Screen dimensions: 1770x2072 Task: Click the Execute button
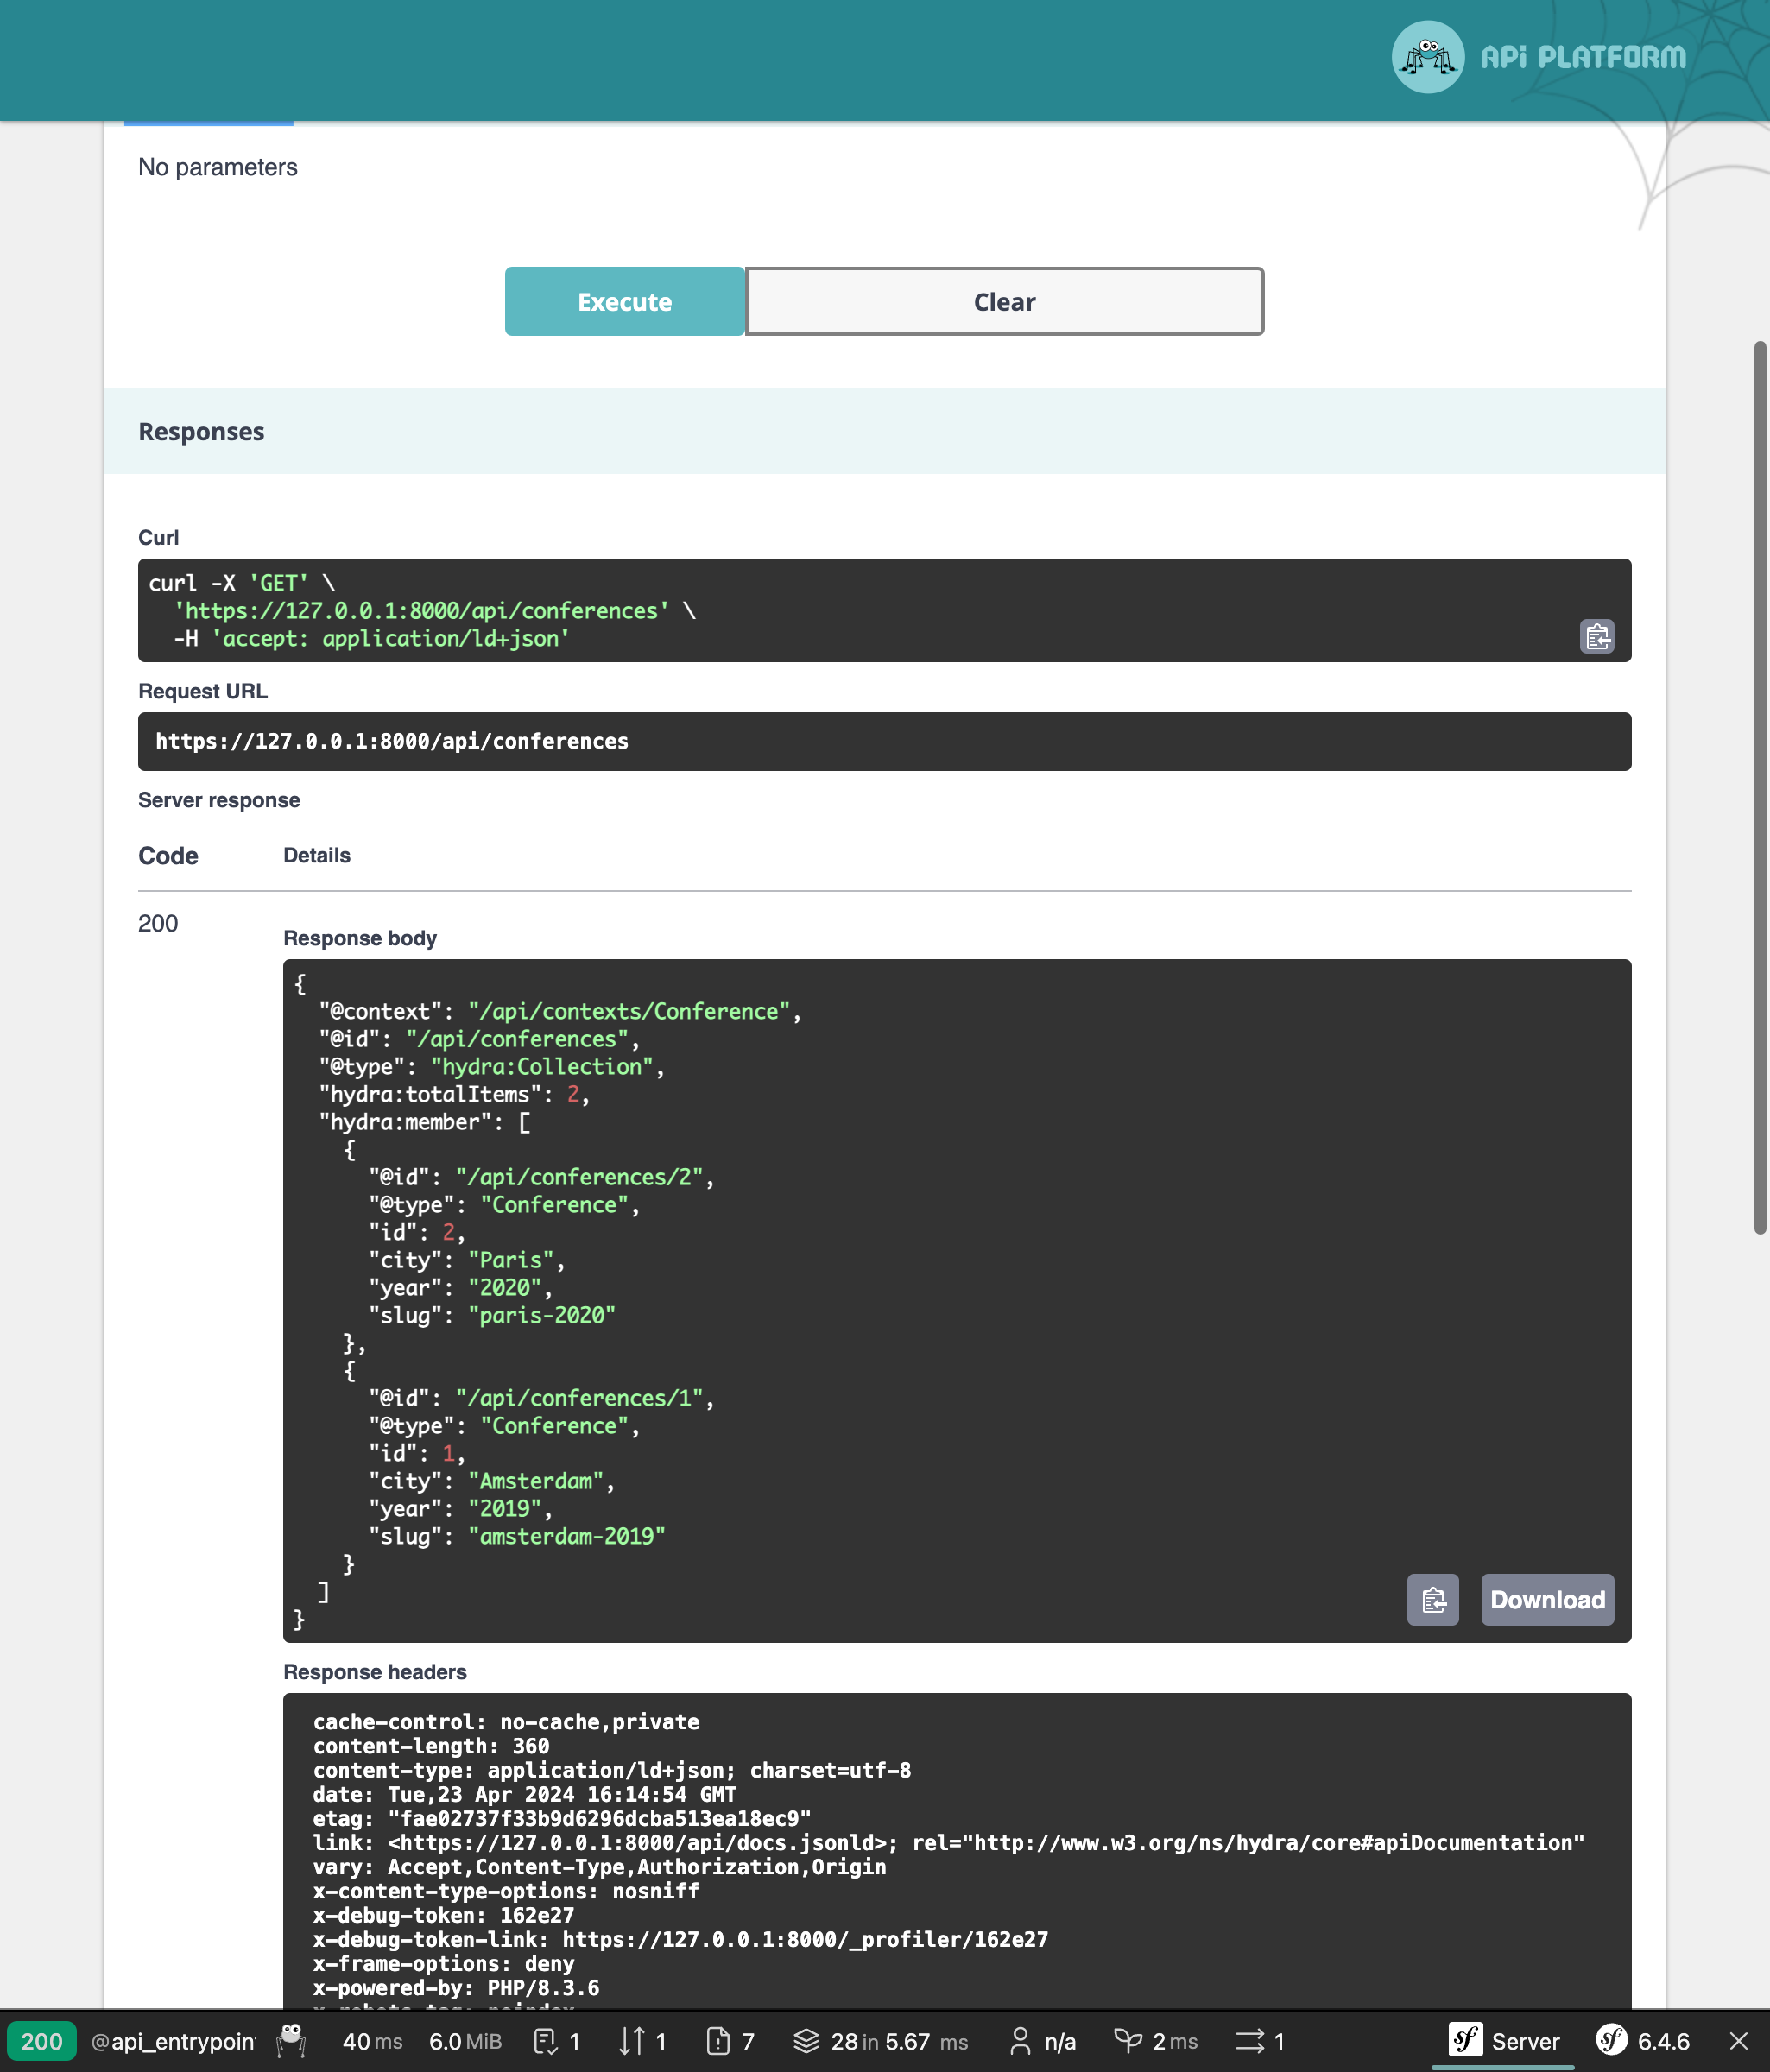click(x=624, y=301)
